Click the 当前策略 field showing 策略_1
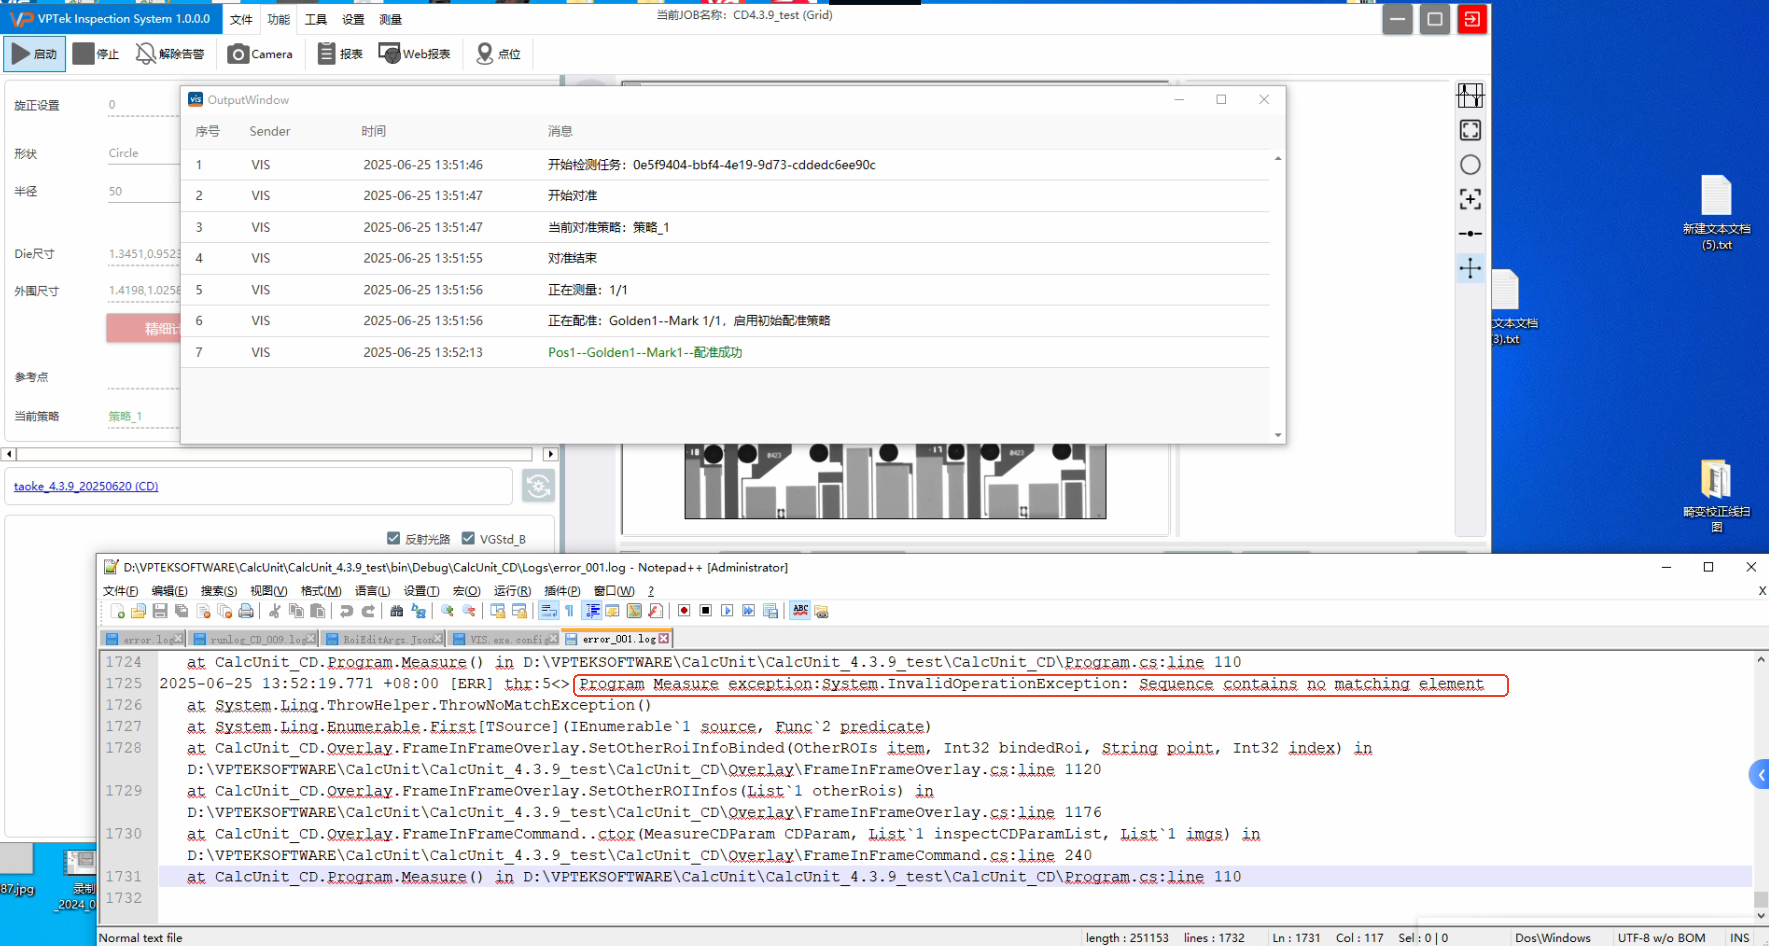This screenshot has width=1769, height=946. point(143,416)
